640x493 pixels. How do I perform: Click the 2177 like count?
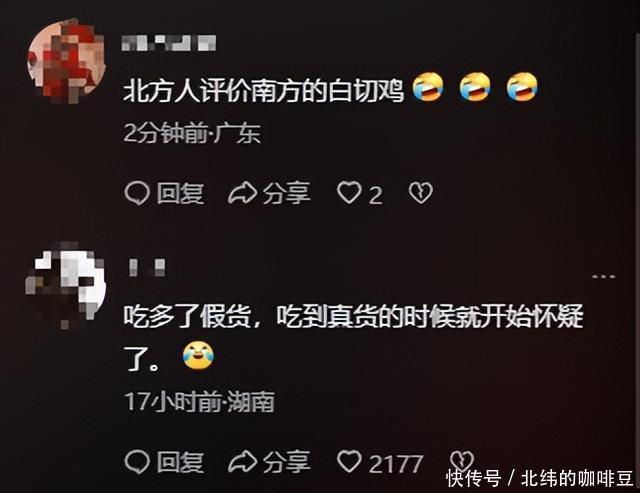point(395,464)
